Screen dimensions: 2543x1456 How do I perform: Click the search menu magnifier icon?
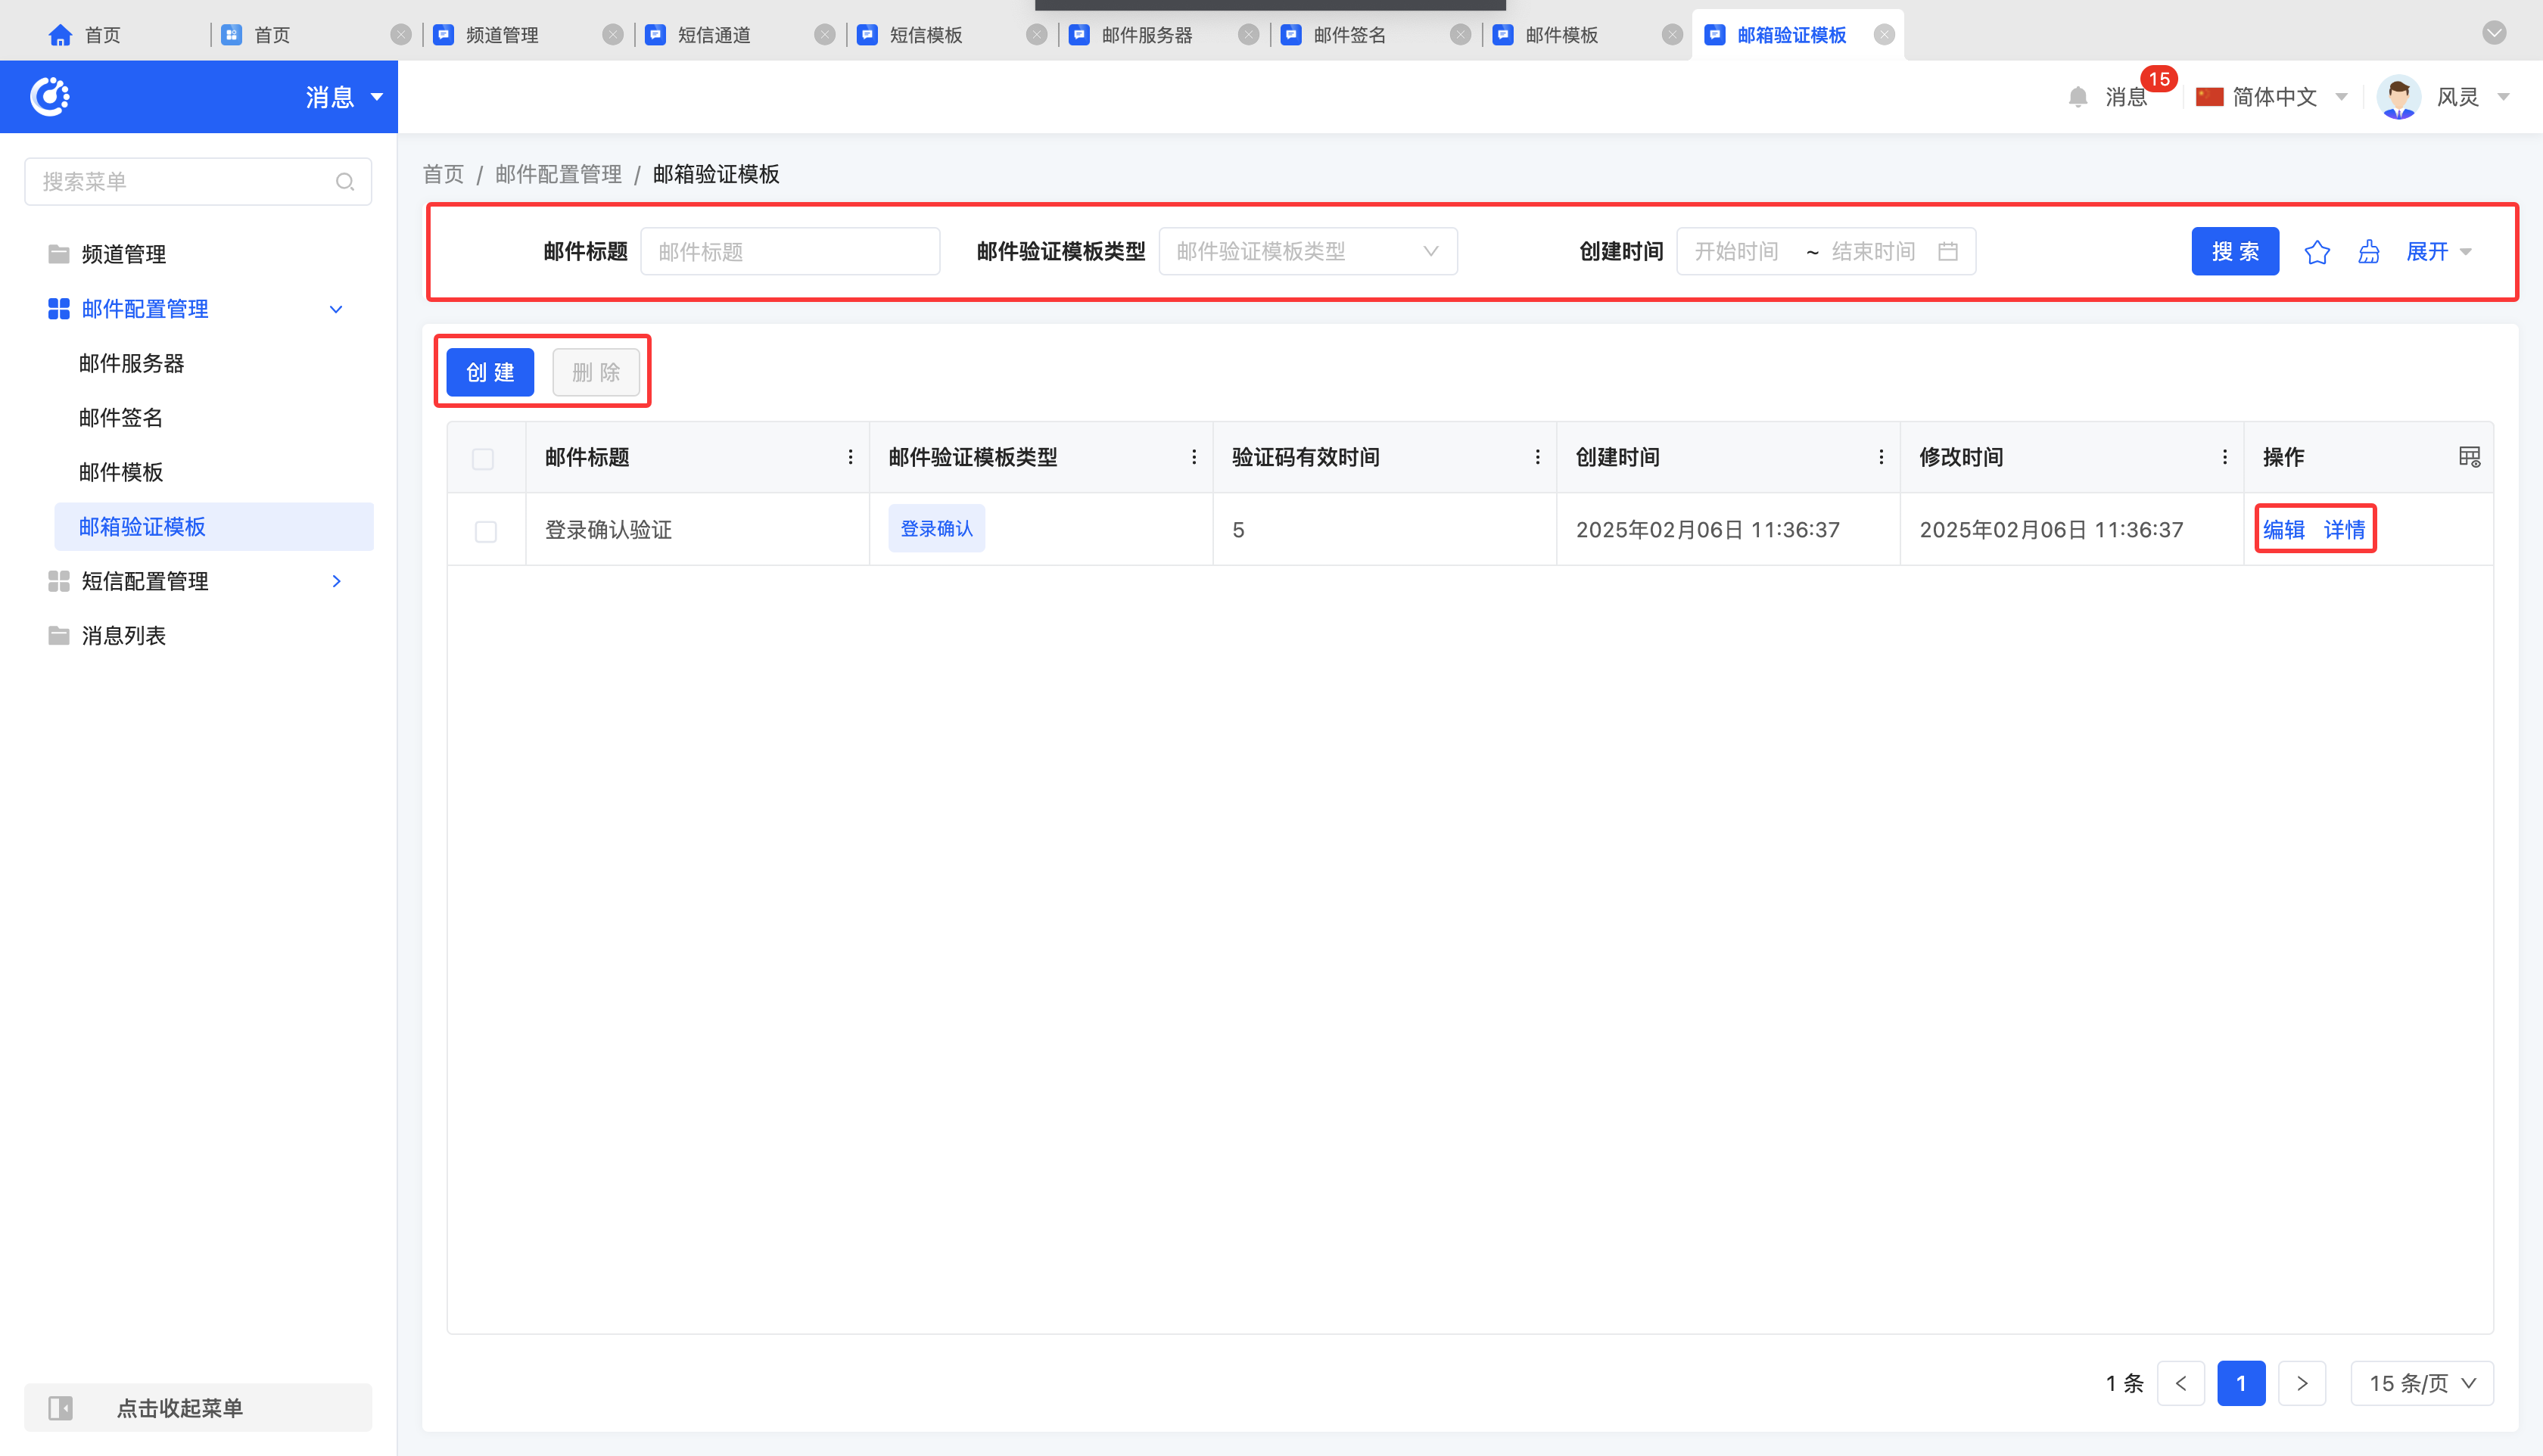(345, 182)
